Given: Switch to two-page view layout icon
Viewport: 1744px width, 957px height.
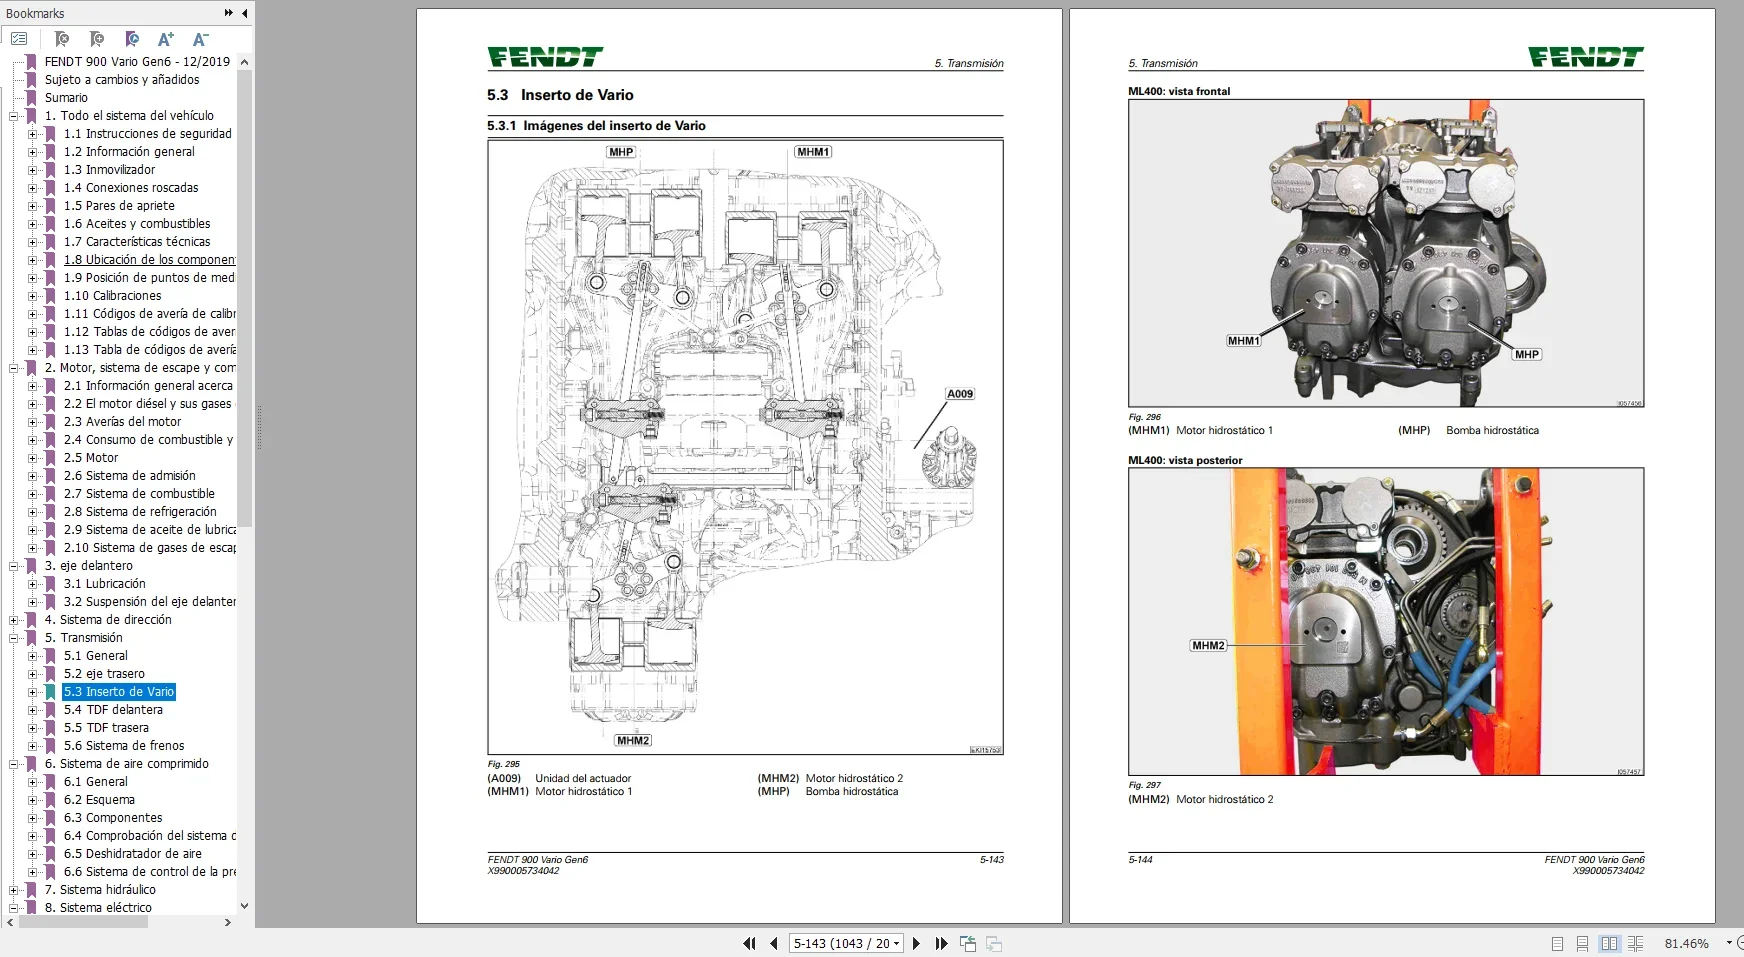Looking at the screenshot, I should tap(1608, 942).
